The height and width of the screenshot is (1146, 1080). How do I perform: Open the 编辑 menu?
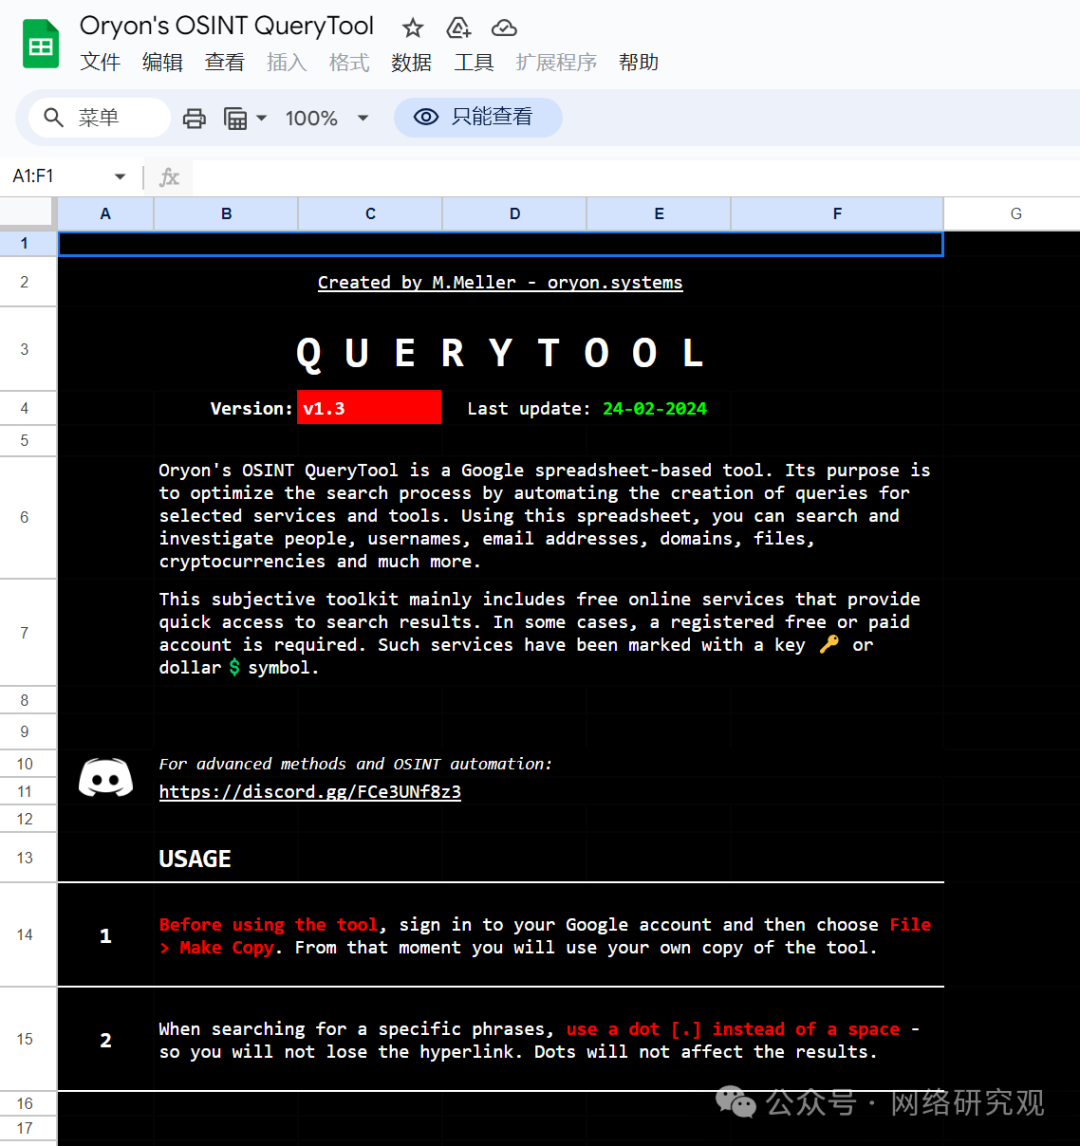[162, 62]
